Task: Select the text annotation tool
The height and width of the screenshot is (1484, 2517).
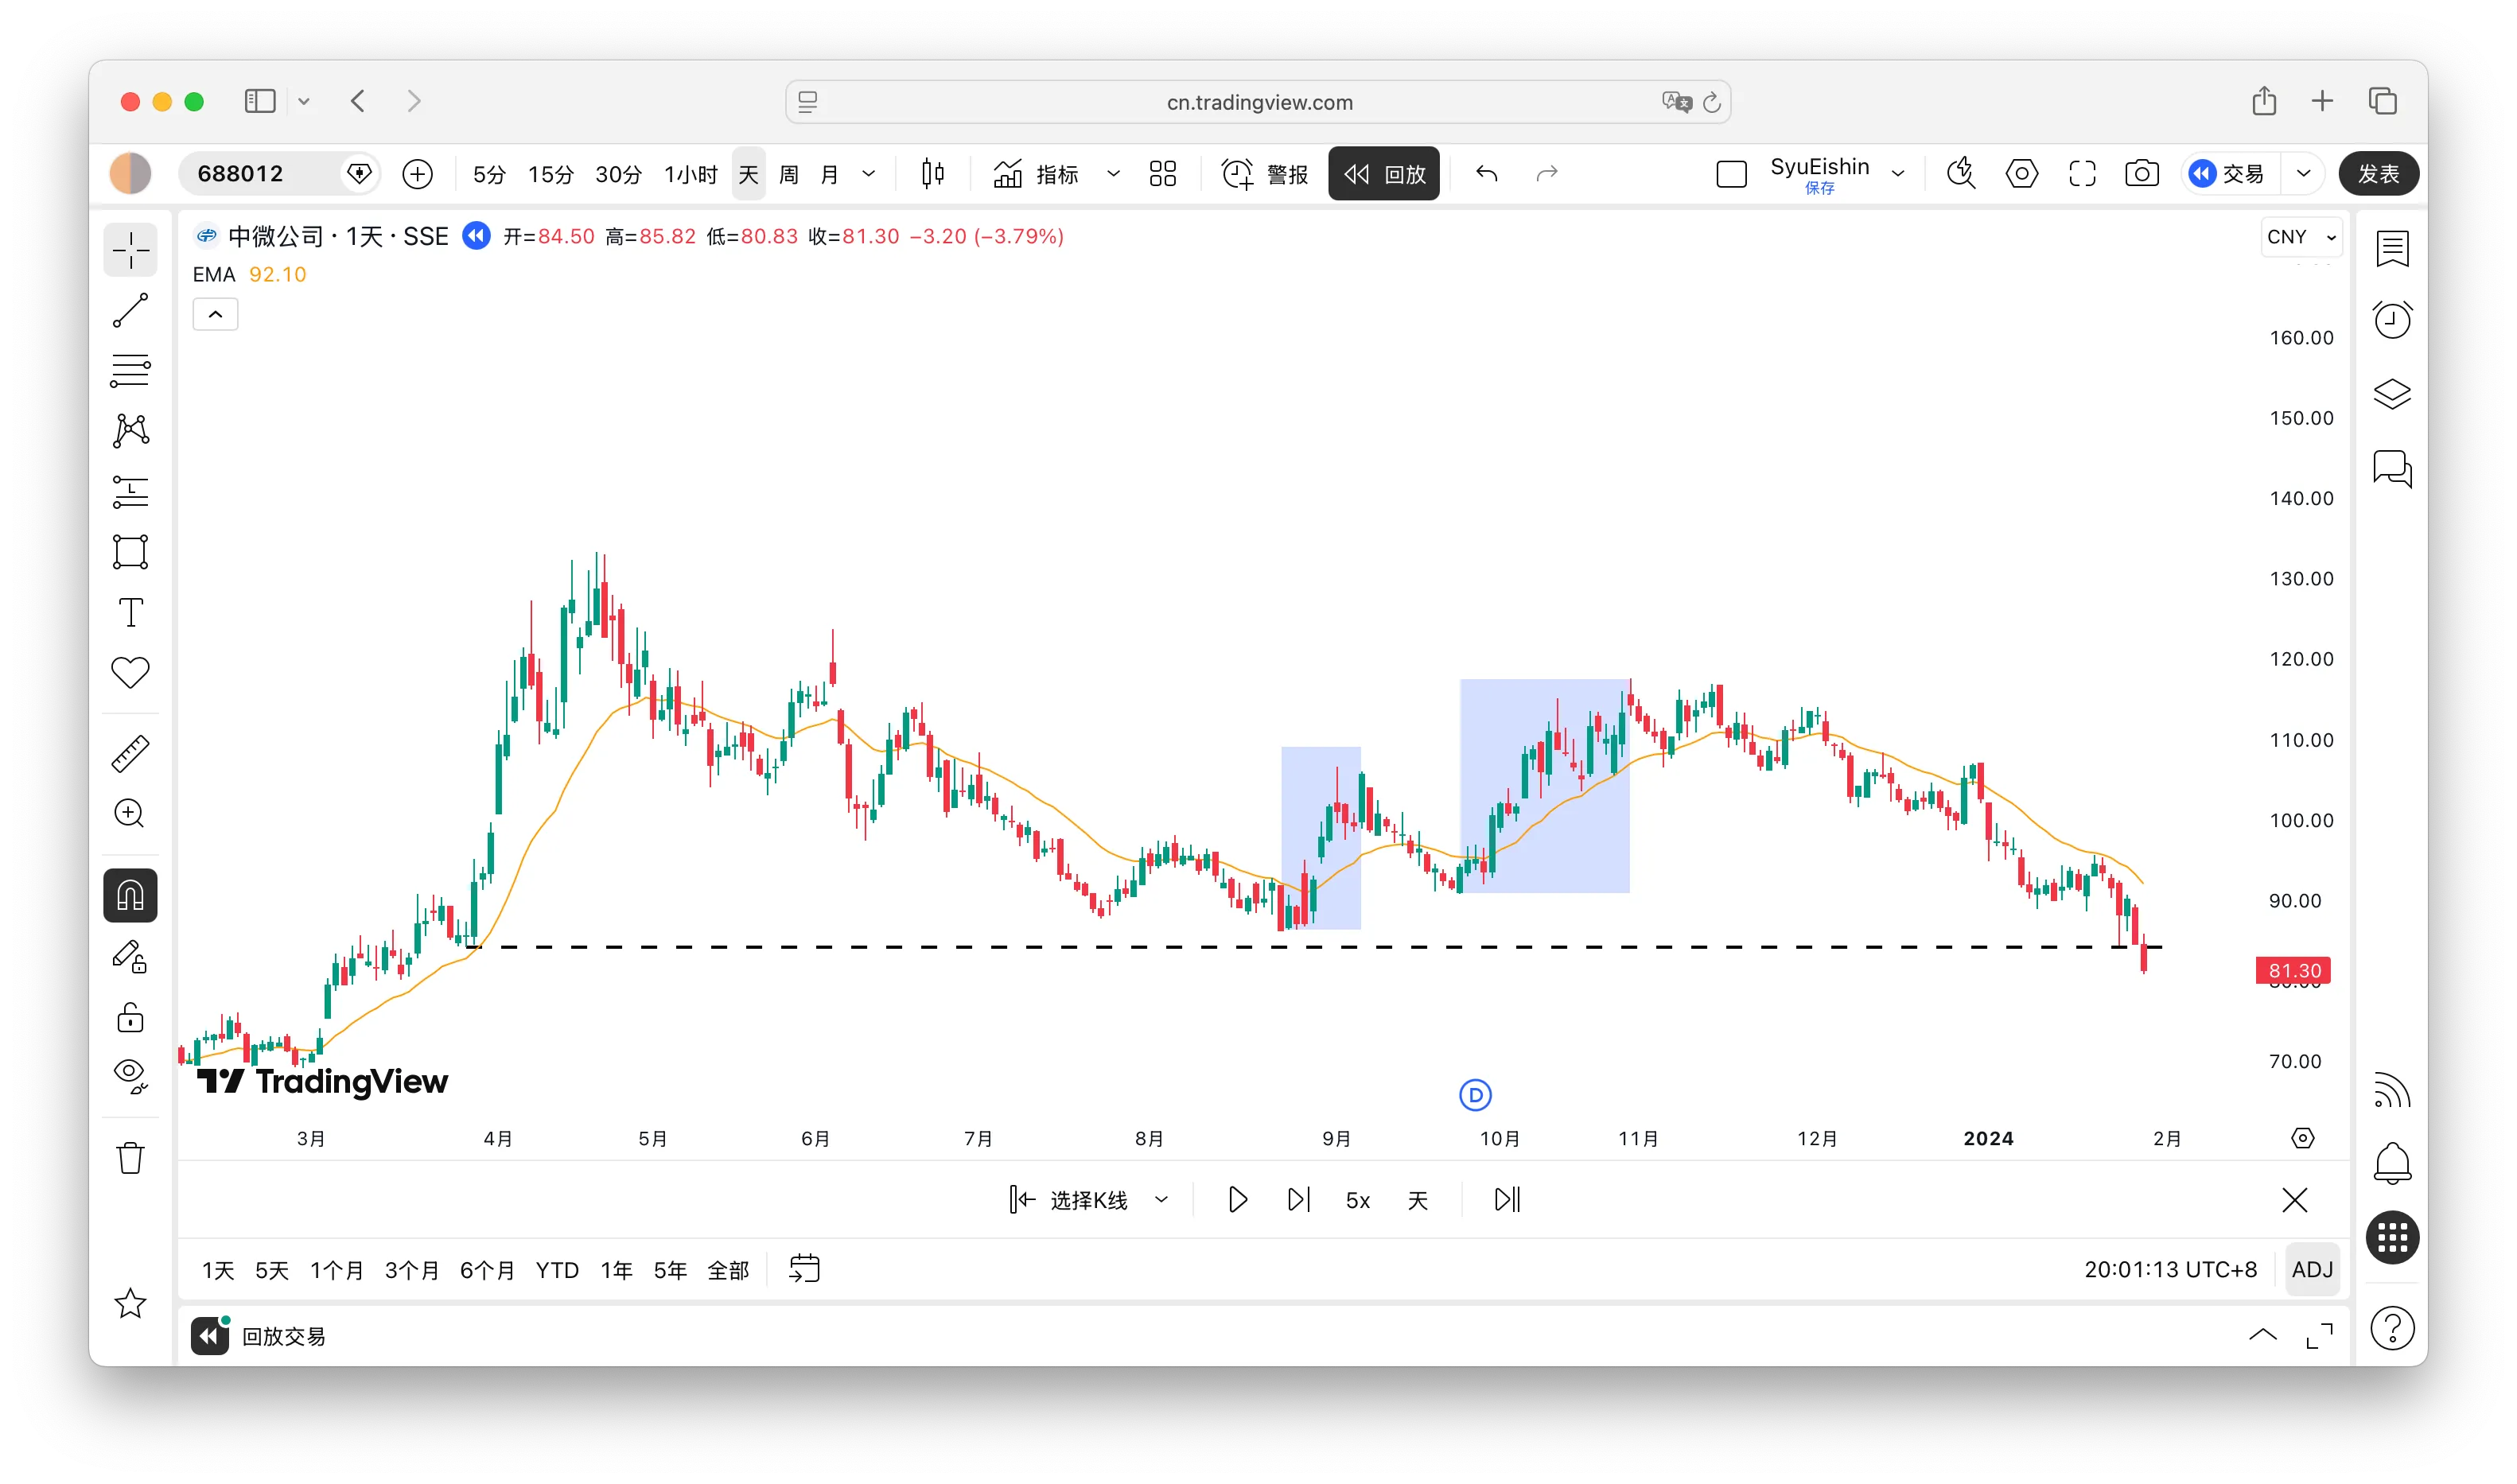Action: tap(130, 612)
